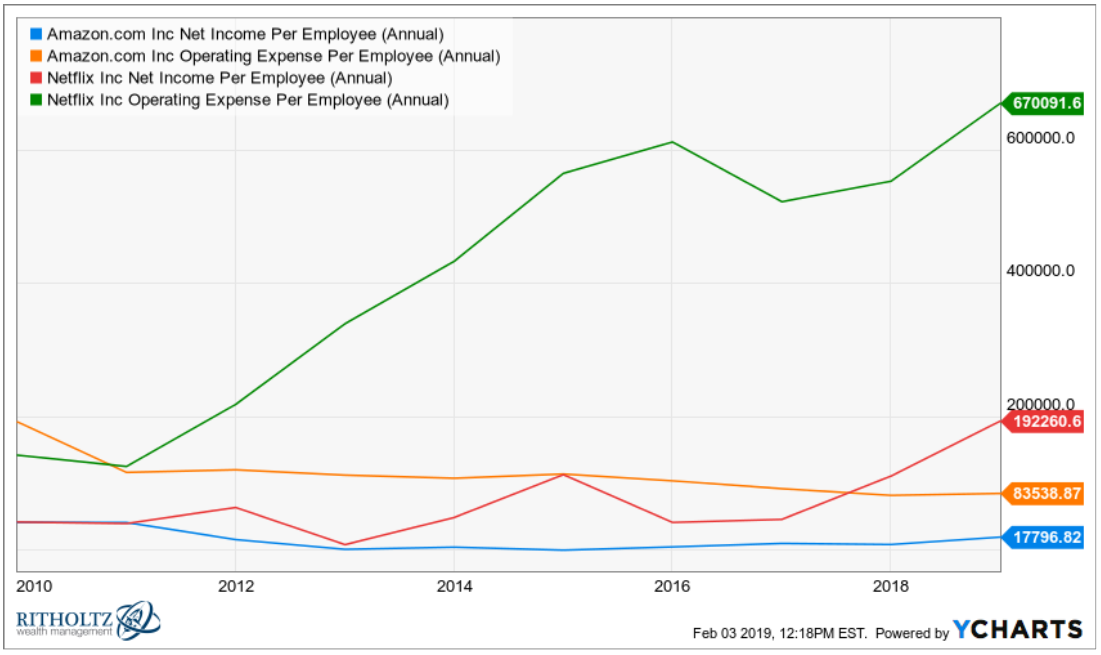Click the orange 83538.87 value tag
This screenshot has height=655, width=1101.
point(1042,494)
